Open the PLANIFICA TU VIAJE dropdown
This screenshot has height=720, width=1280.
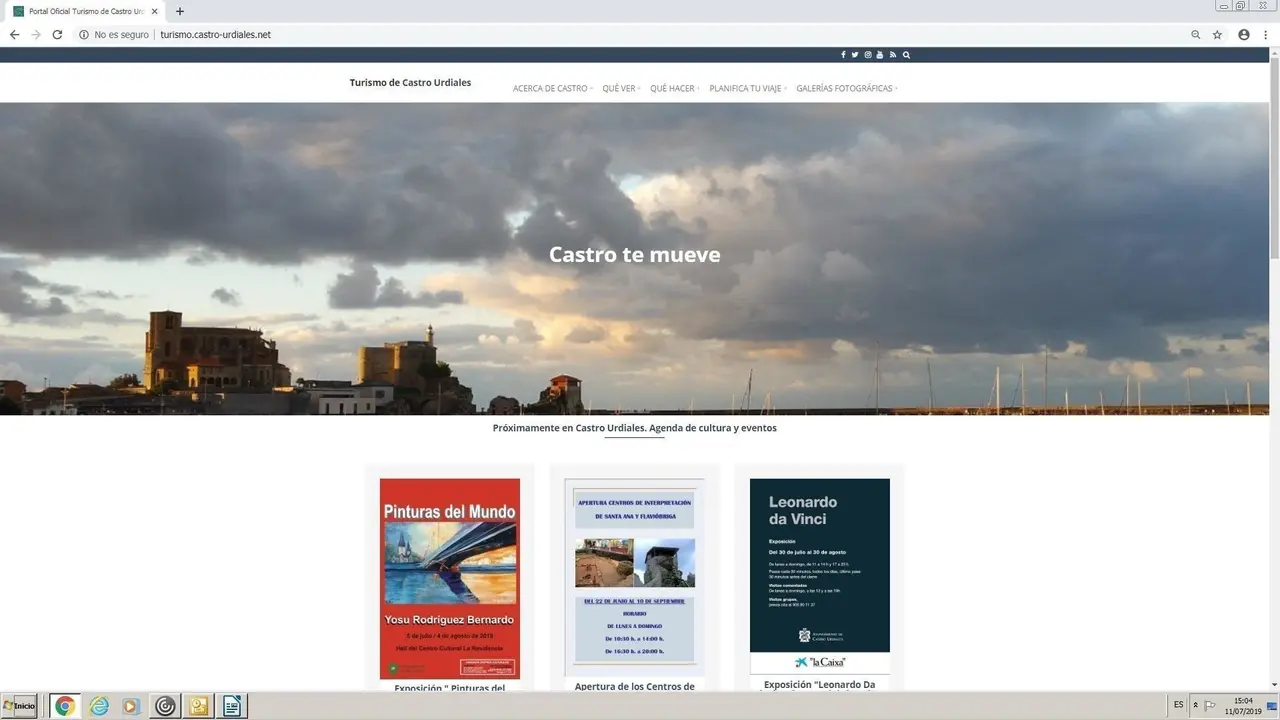click(747, 88)
